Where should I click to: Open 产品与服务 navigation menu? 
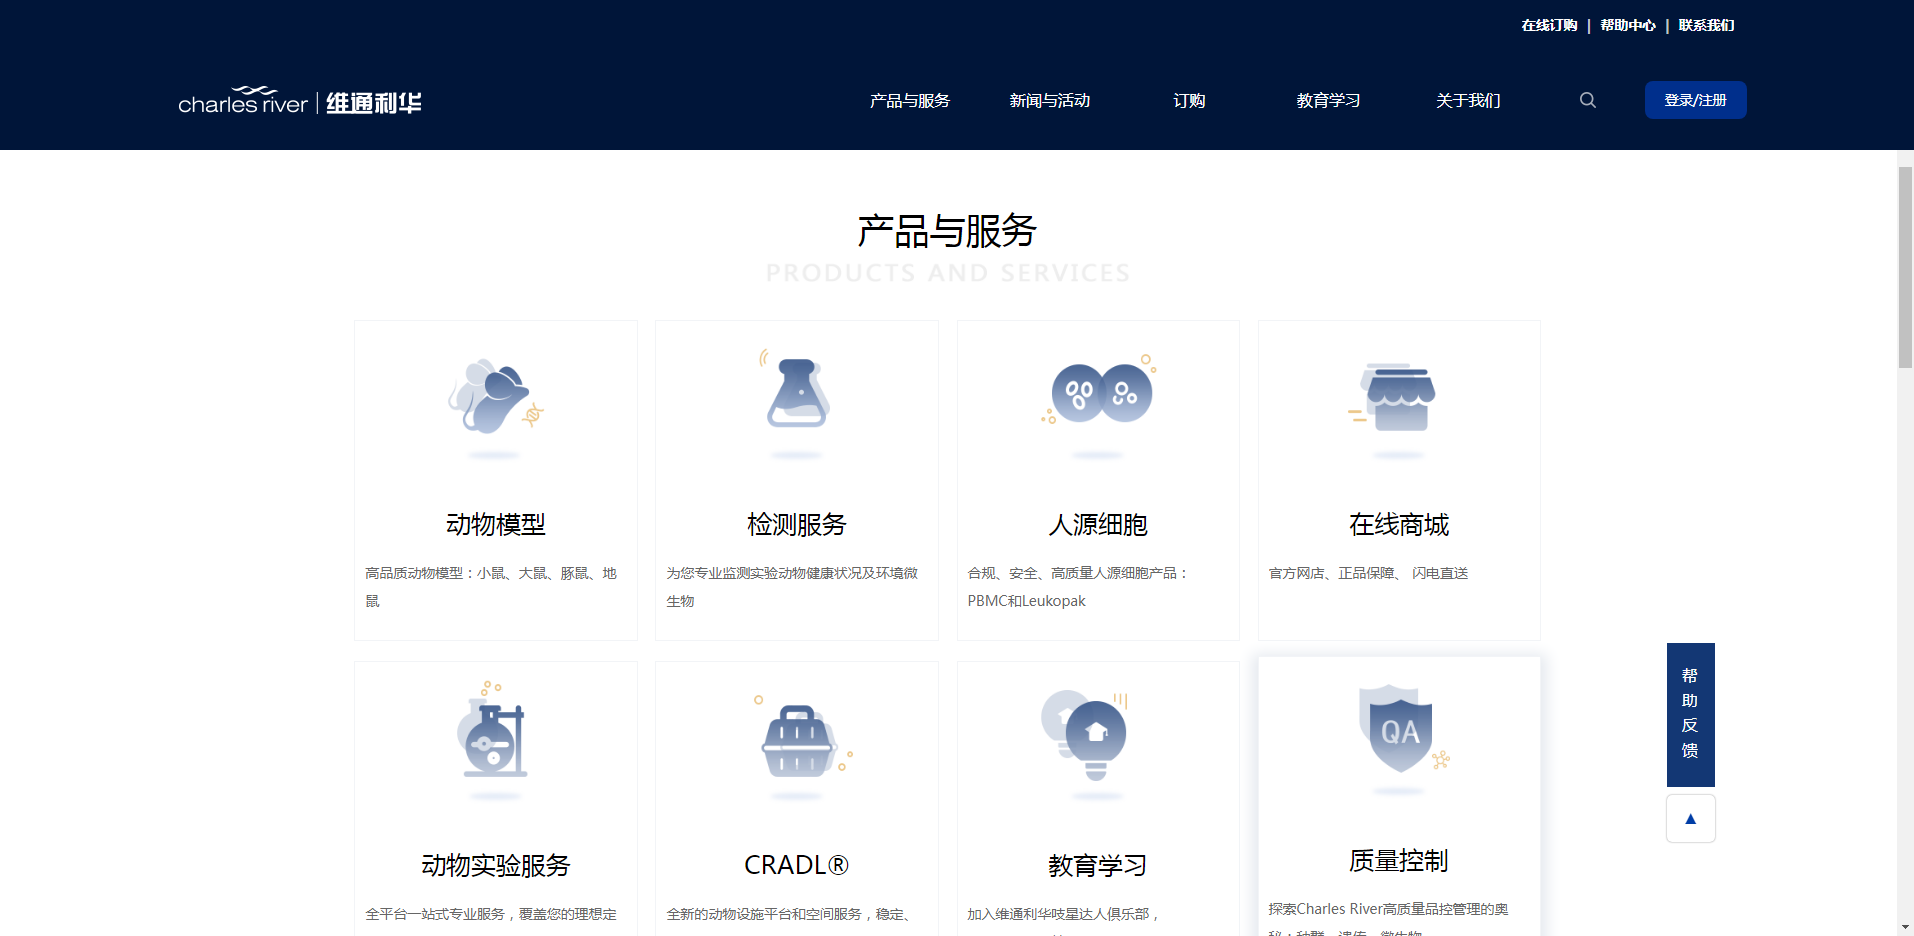pos(910,101)
